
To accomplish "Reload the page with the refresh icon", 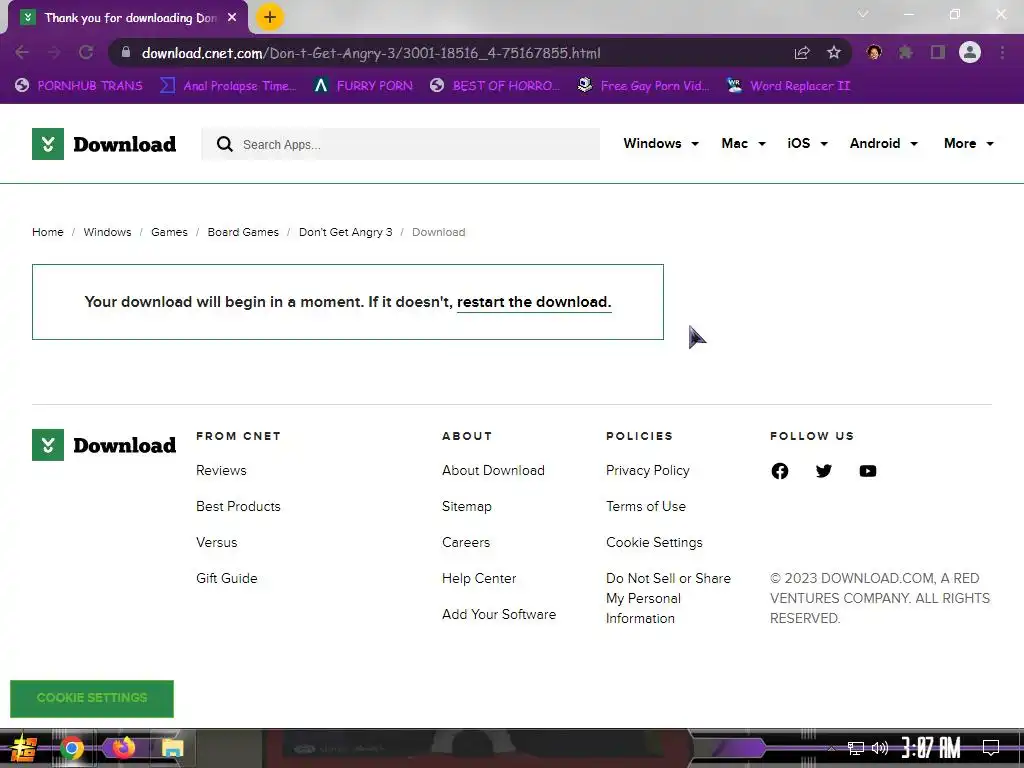I will pos(86,53).
